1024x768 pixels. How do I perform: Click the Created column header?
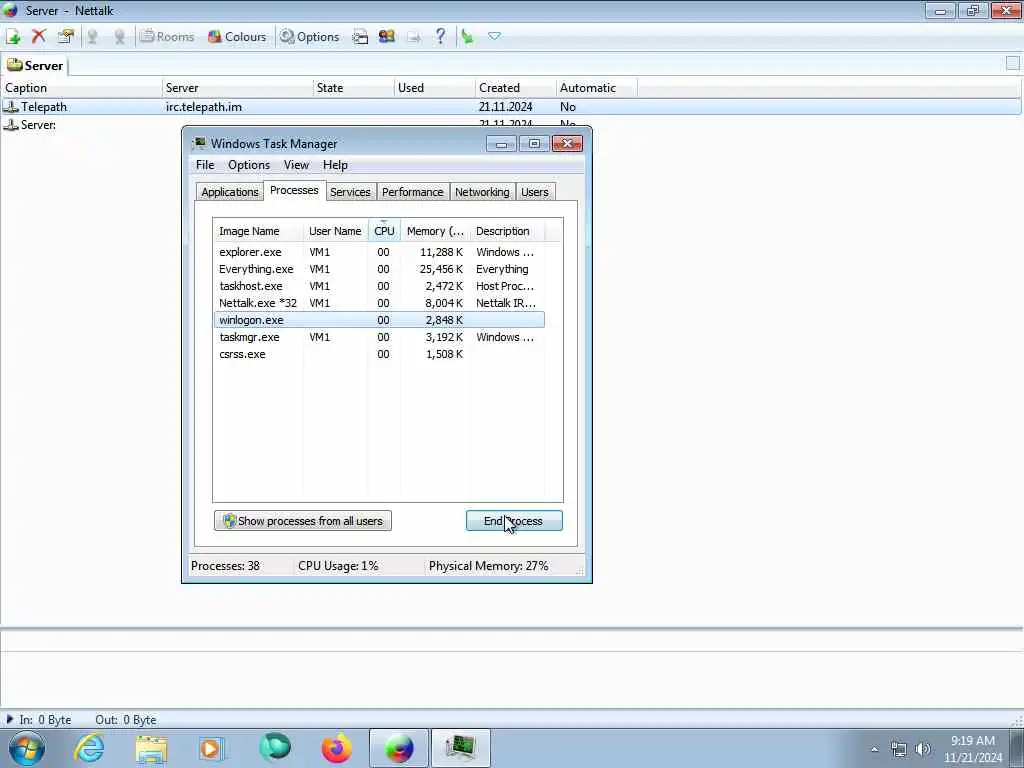515,88
